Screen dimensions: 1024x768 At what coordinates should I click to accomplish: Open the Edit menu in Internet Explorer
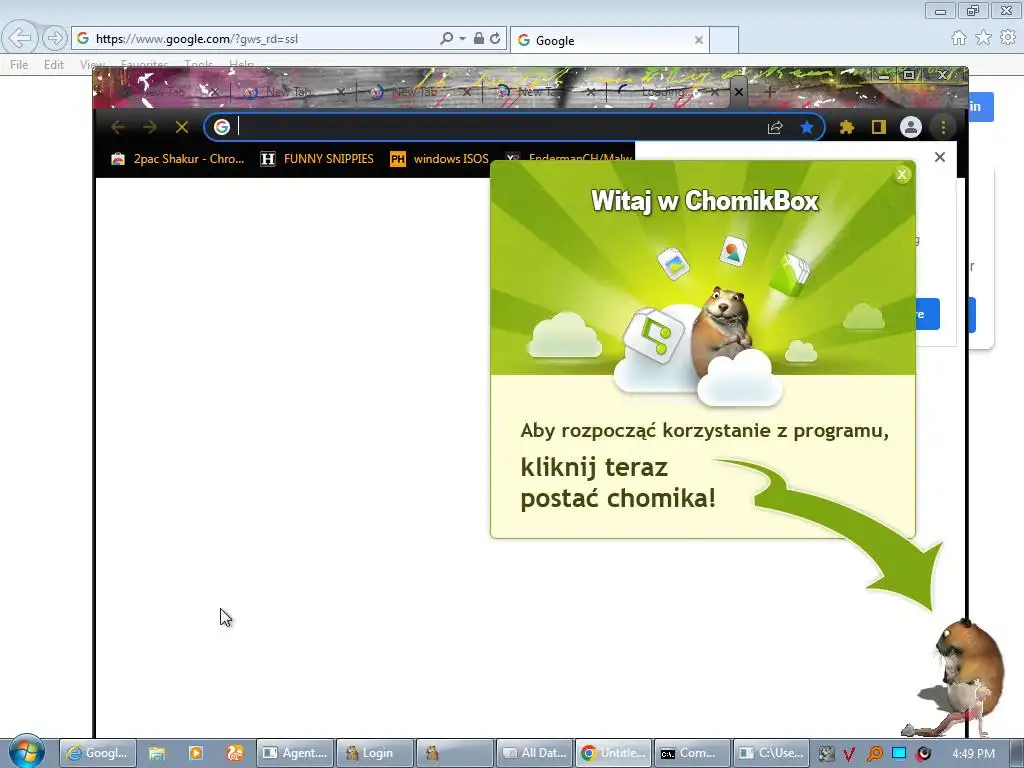[54, 65]
